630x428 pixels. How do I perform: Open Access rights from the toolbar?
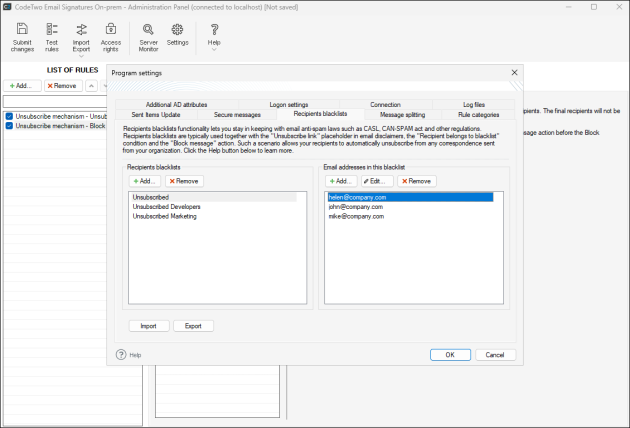tap(110, 37)
